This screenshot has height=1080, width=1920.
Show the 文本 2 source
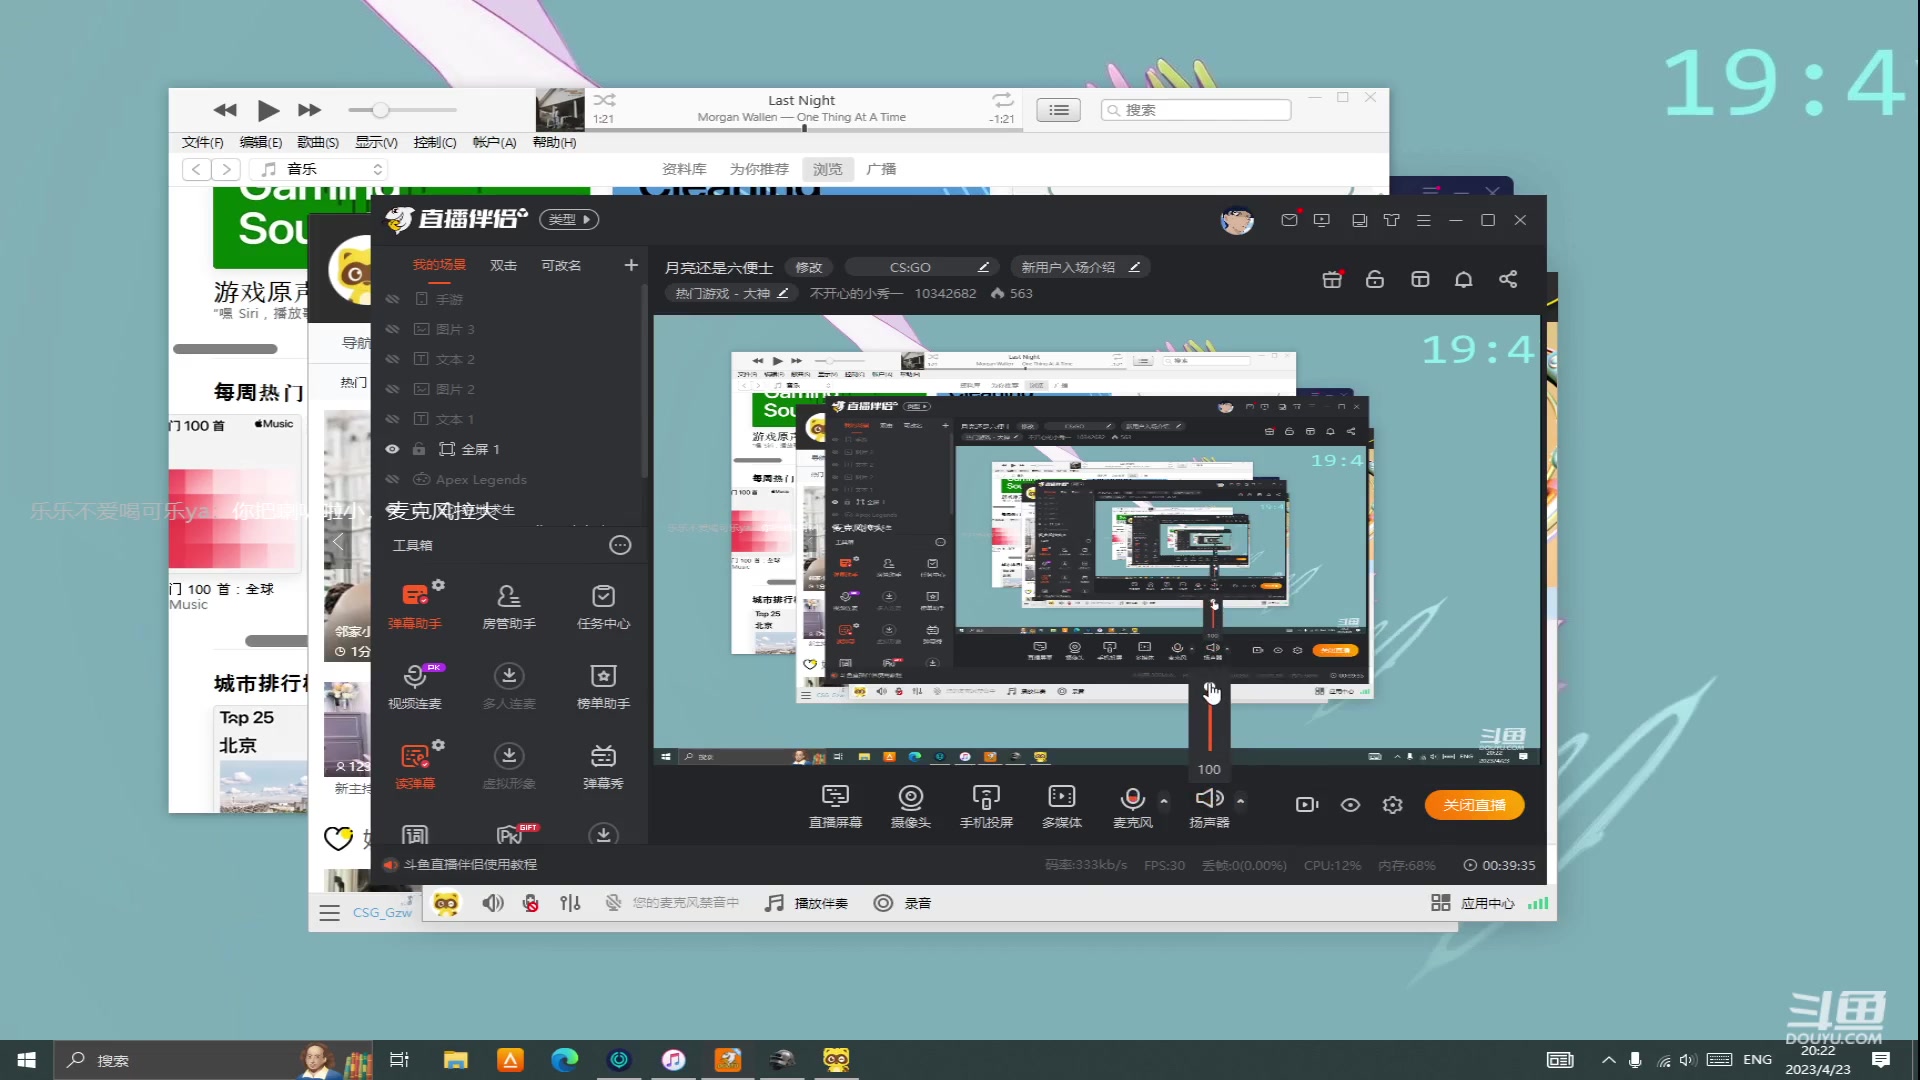coord(392,359)
